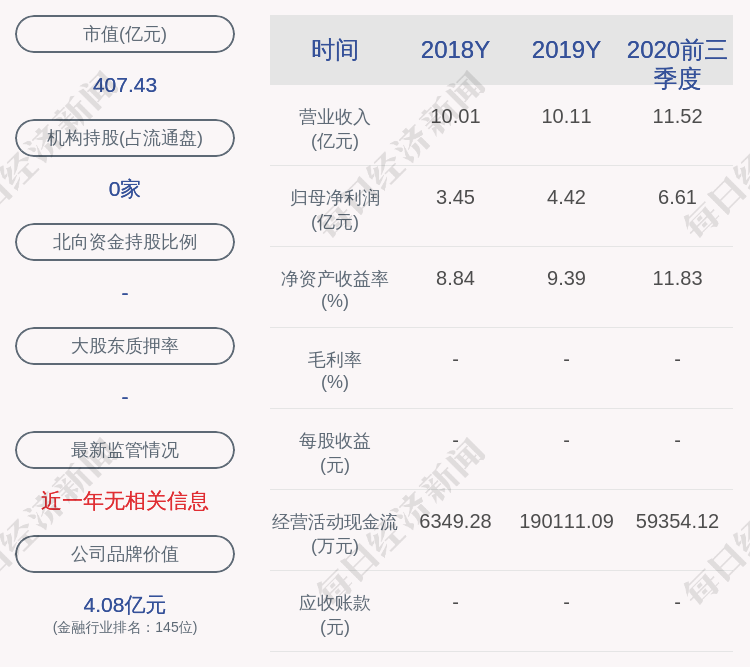The width and height of the screenshot is (750, 667).
Task: Select the 经营活动现金流(万元) row label
Action: [x=335, y=534]
